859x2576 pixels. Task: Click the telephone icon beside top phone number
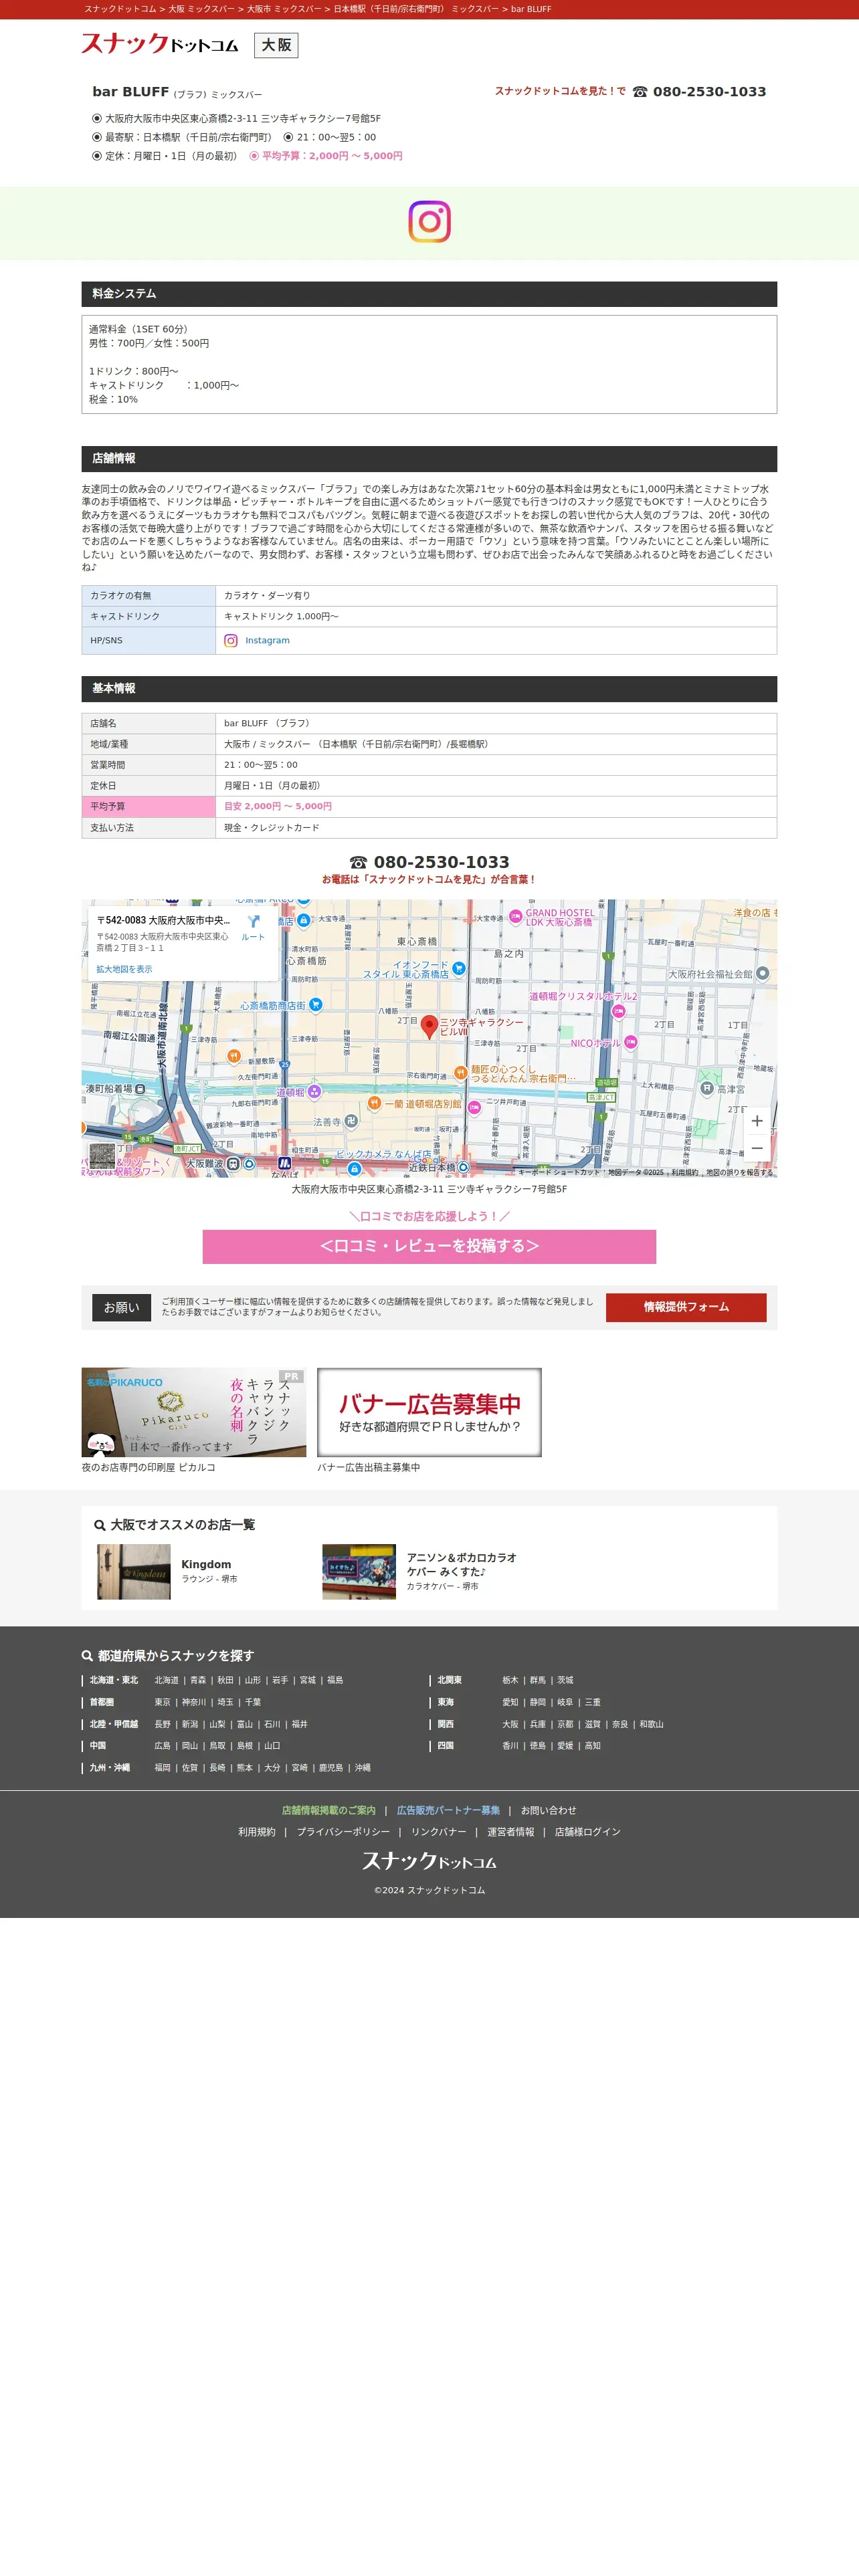tap(640, 92)
